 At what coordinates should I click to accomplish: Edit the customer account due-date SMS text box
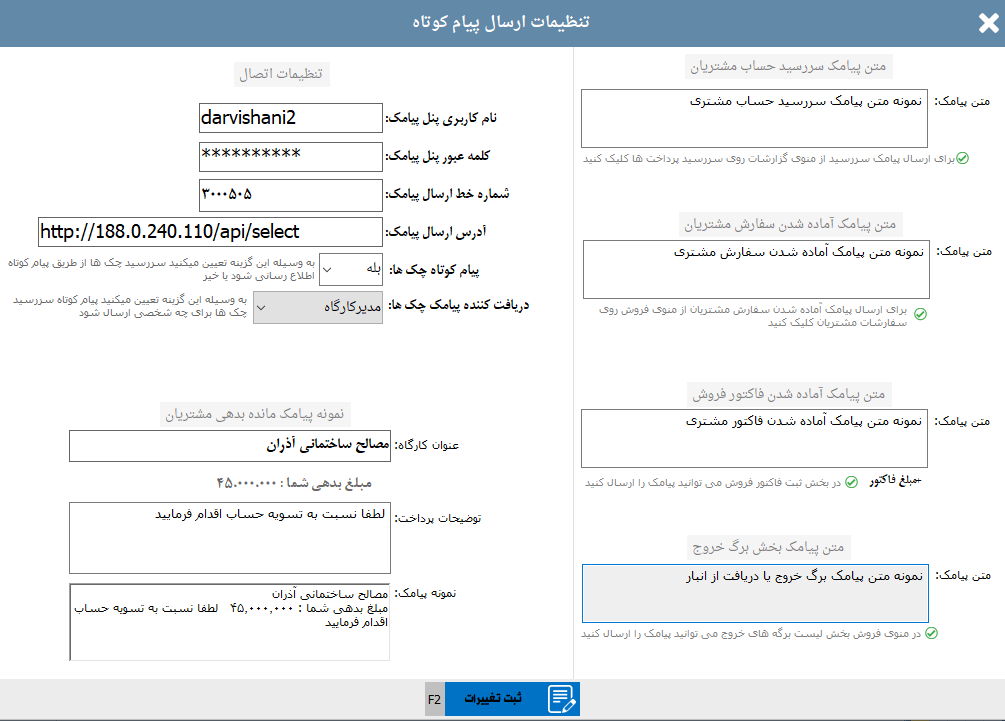click(754, 119)
